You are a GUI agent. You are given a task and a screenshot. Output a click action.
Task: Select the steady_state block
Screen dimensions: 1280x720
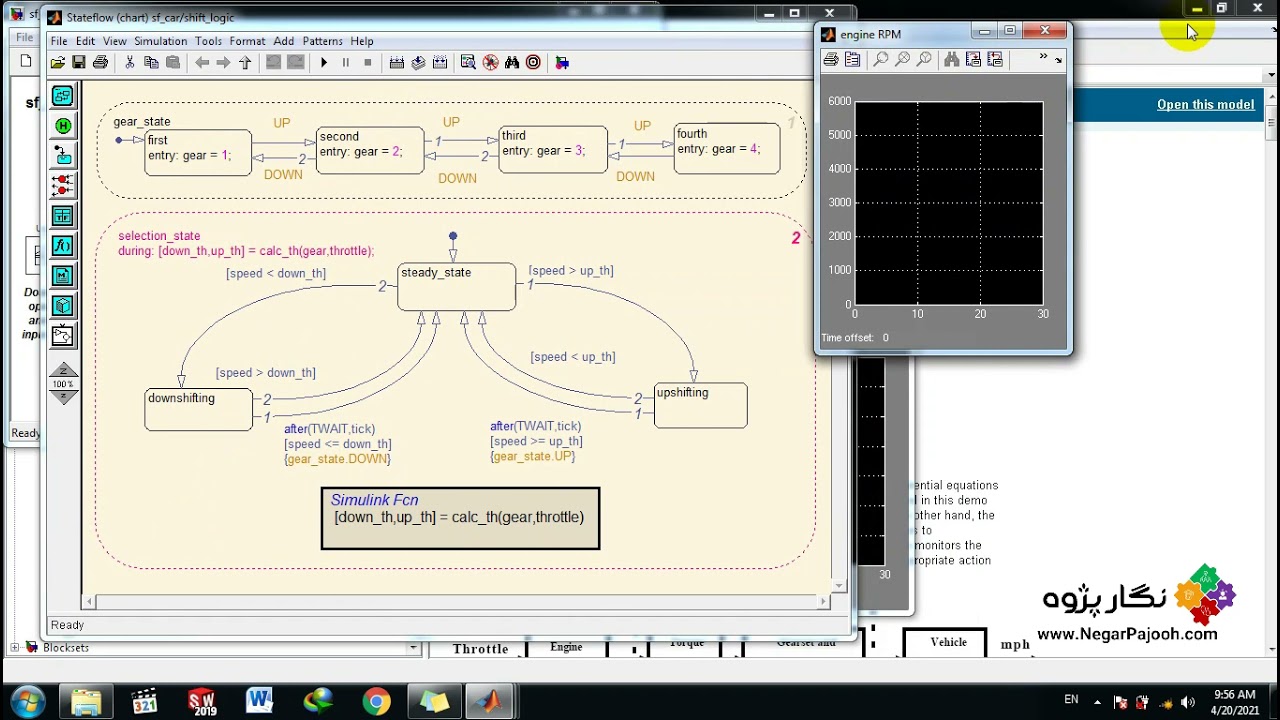point(456,287)
